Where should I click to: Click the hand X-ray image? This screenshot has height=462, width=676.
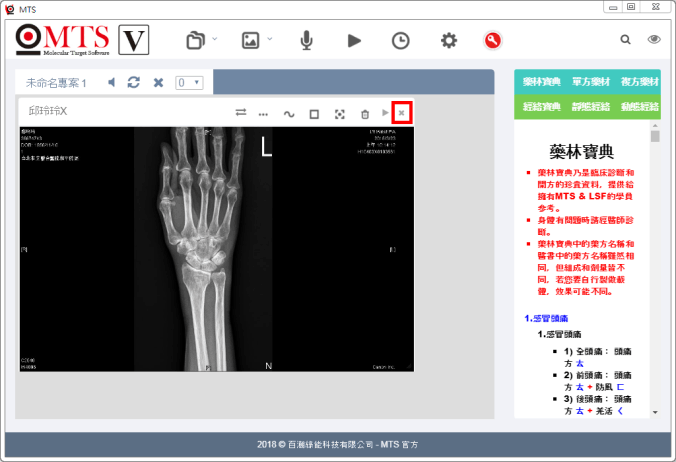pyautogui.click(x=216, y=249)
